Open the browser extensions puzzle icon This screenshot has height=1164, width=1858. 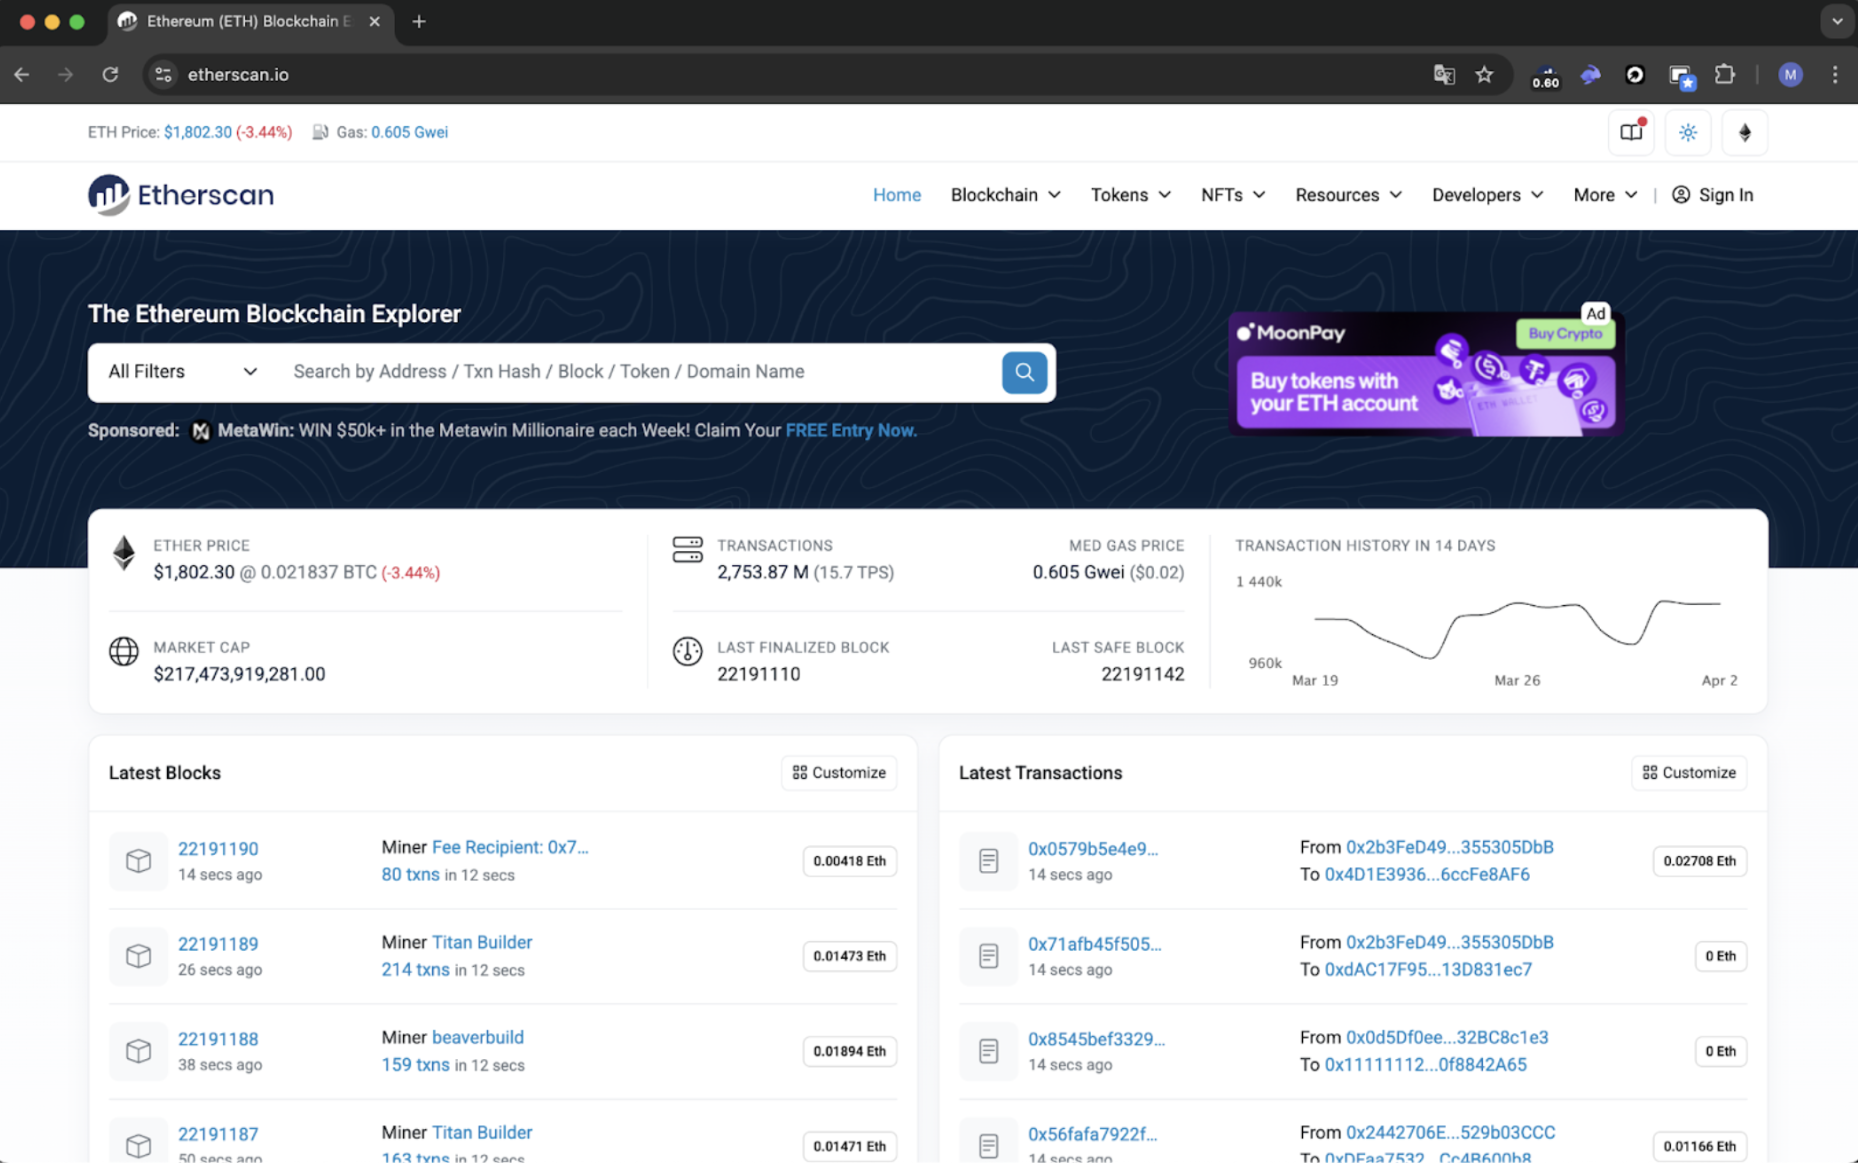point(1725,74)
